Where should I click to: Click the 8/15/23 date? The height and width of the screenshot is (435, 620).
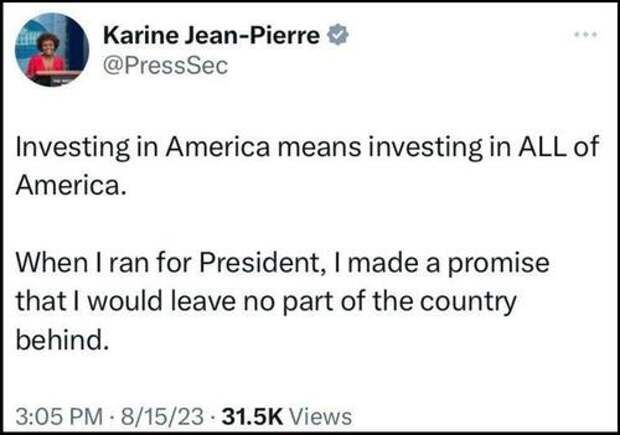[162, 417]
